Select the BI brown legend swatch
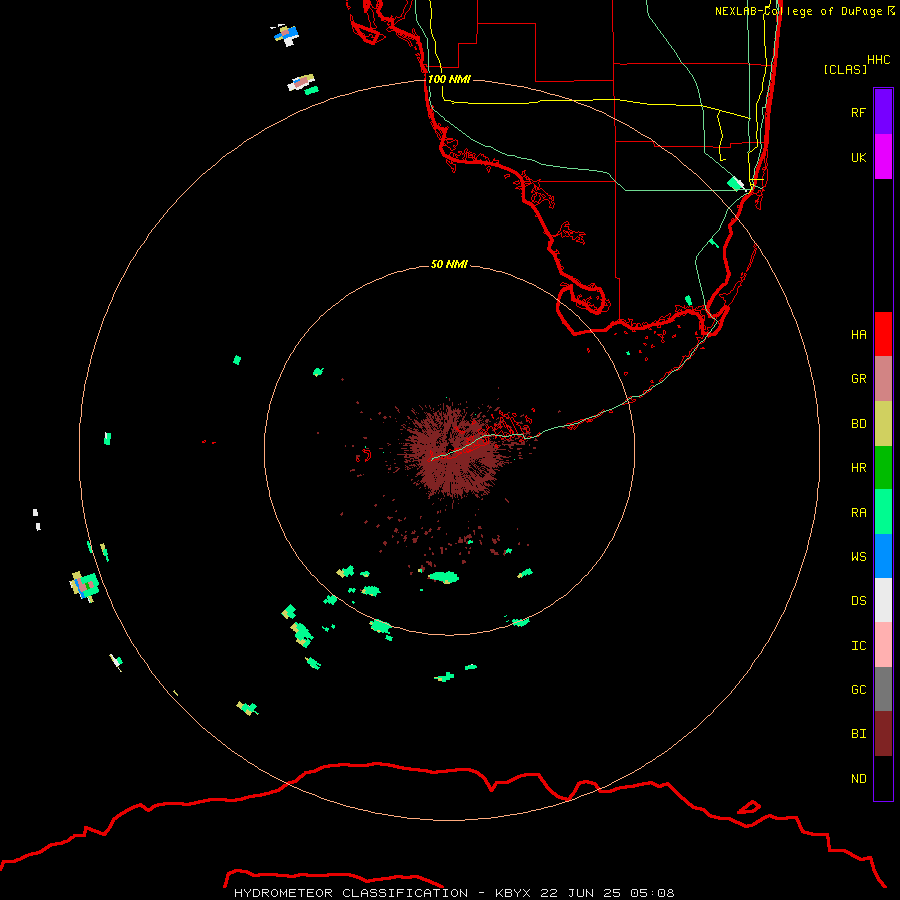This screenshot has width=900, height=900. click(883, 734)
